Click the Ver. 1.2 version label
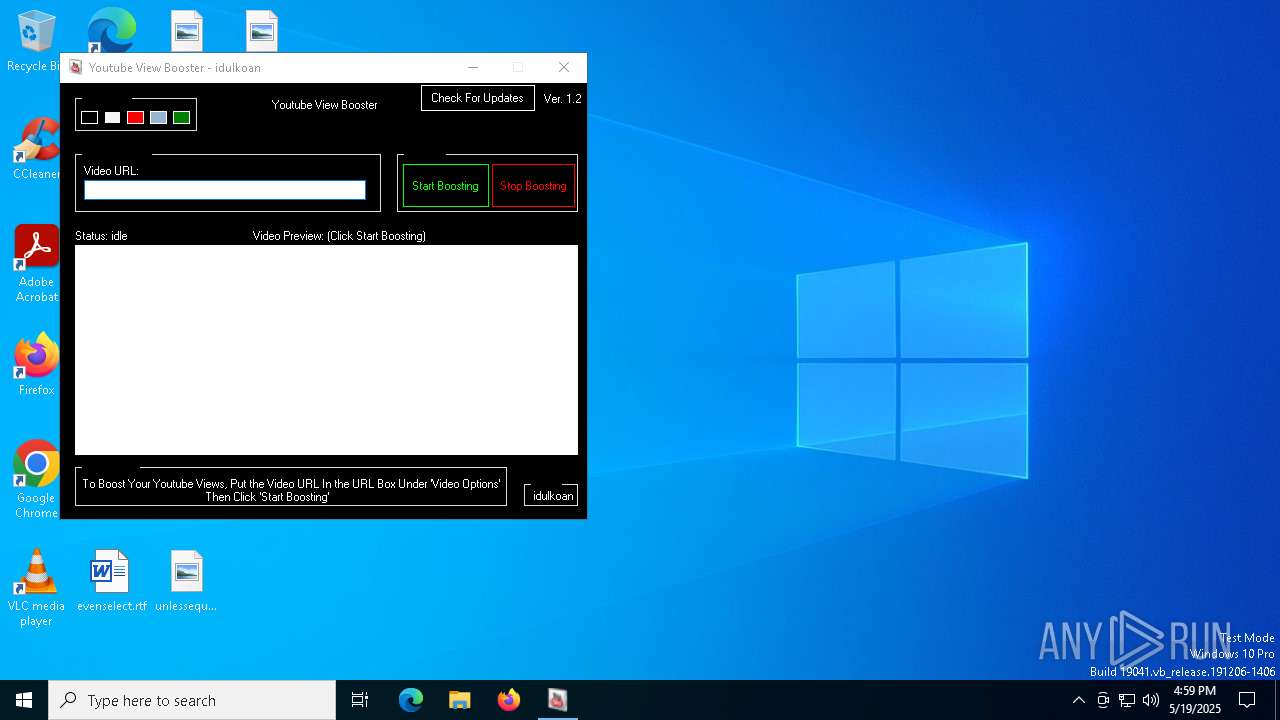Viewport: 1280px width, 720px height. pyautogui.click(x=562, y=99)
